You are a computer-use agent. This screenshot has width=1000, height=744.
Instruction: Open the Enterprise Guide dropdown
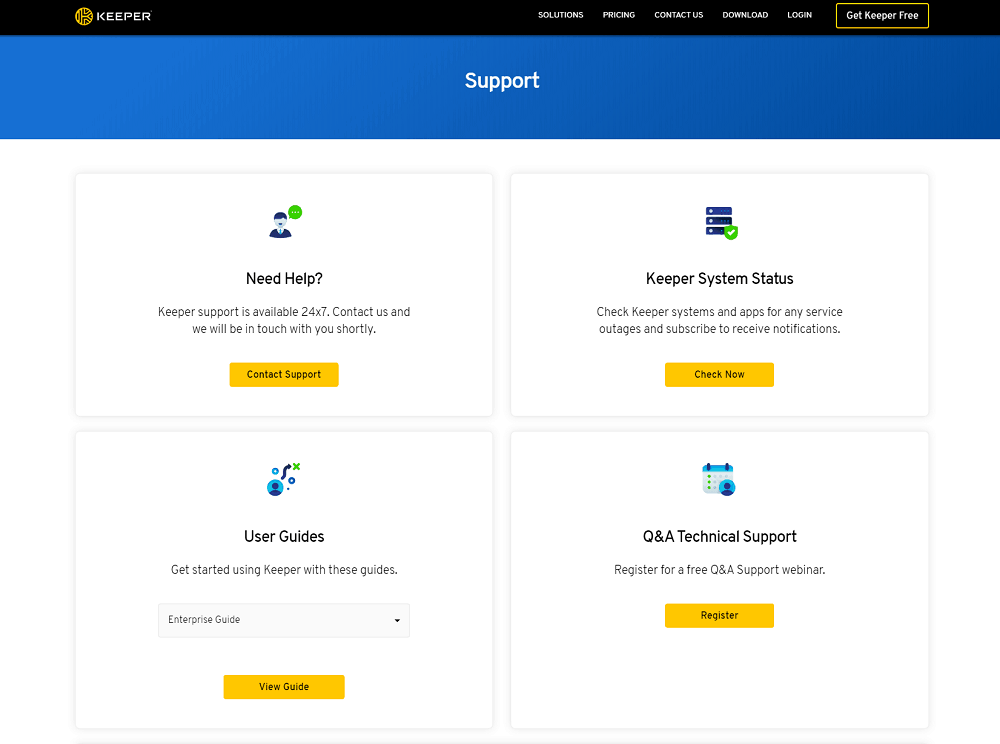point(284,620)
